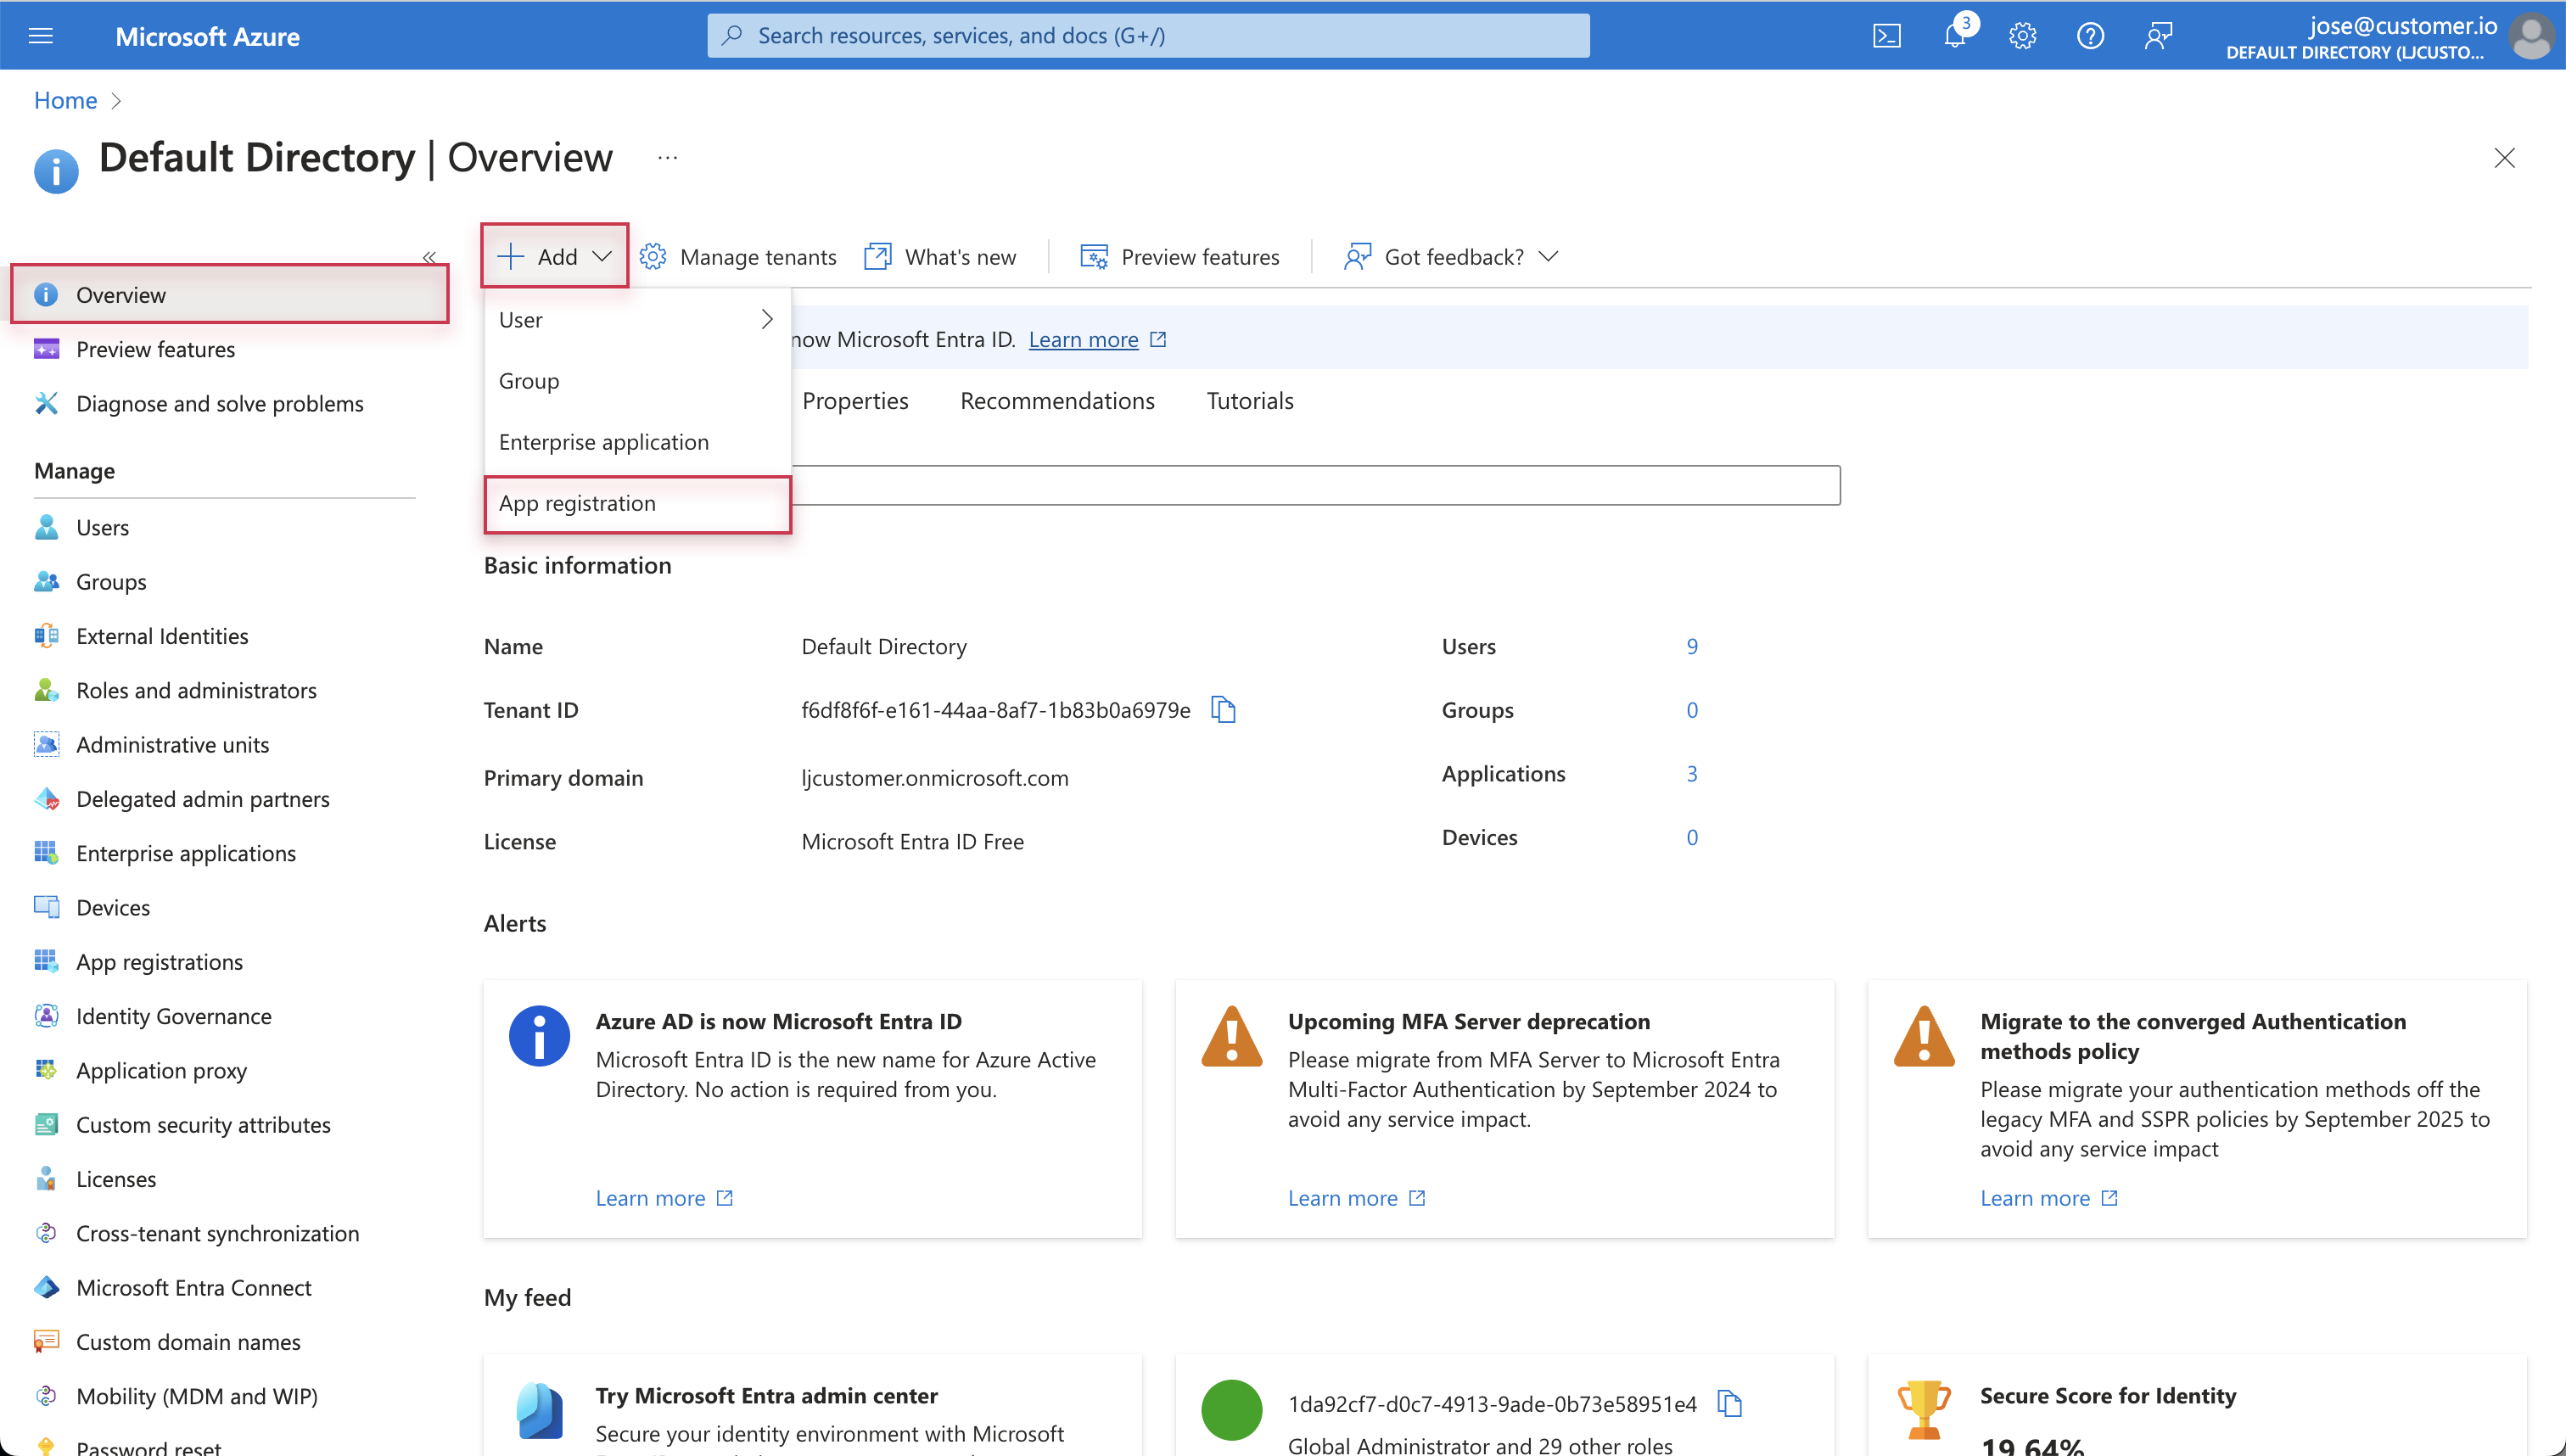Close the Default Directory blade
Screen dimensions: 2566x1456
pyautogui.click(x=2504, y=158)
